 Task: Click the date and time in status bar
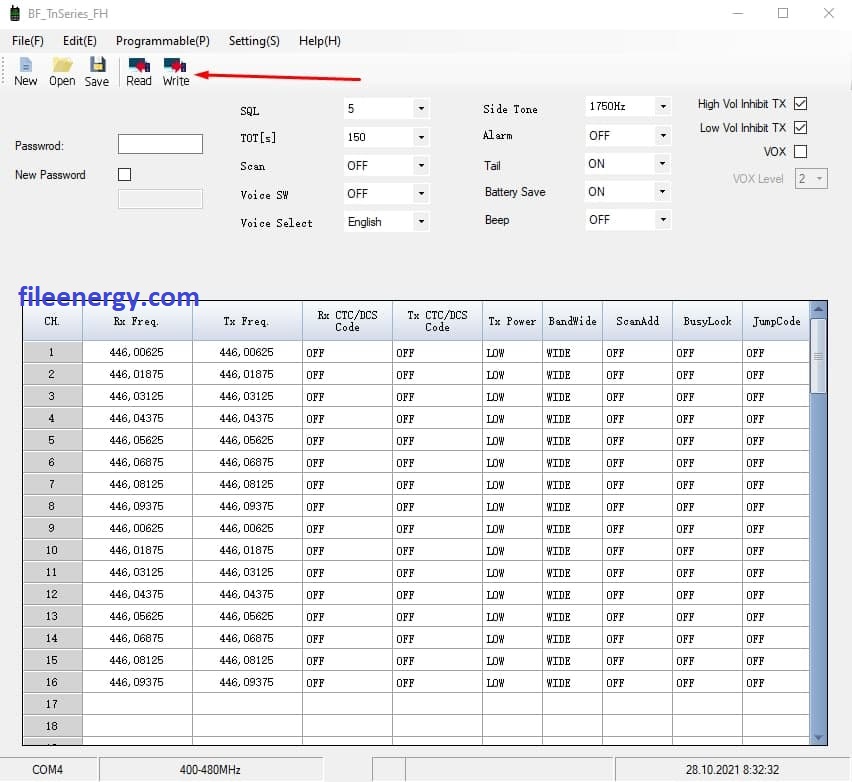pyautogui.click(x=732, y=770)
